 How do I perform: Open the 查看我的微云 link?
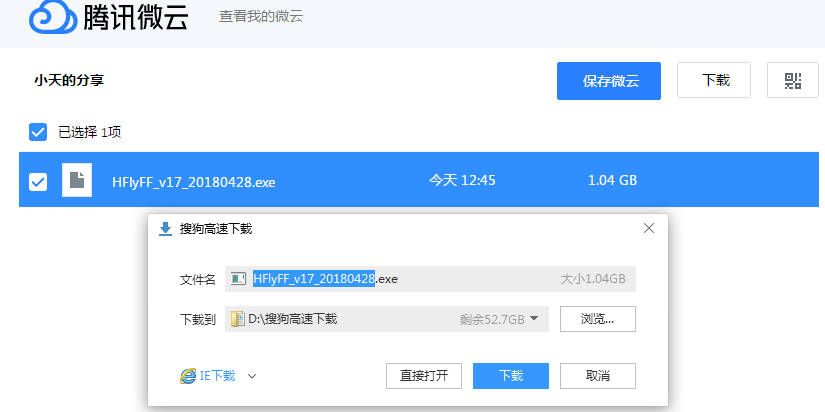pos(261,16)
